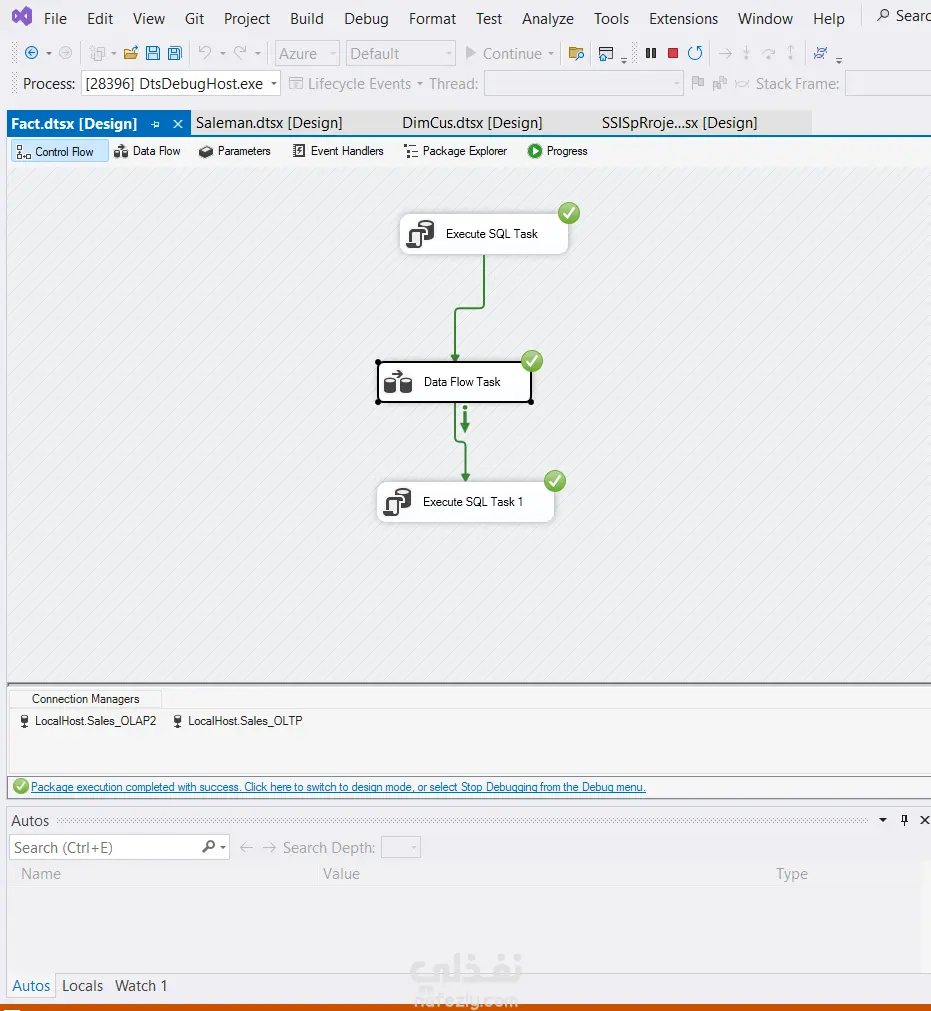Screen dimensions: 931x1011
Task: Switch to the Watch 1 tab
Action: point(141,986)
